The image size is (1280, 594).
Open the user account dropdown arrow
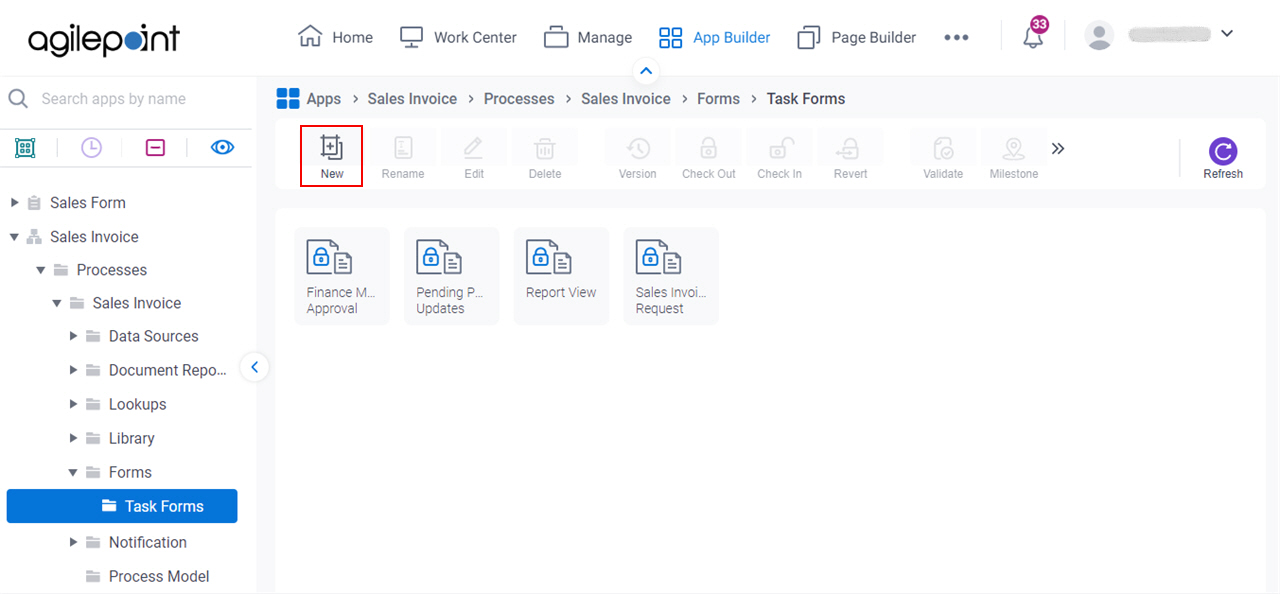[1227, 34]
